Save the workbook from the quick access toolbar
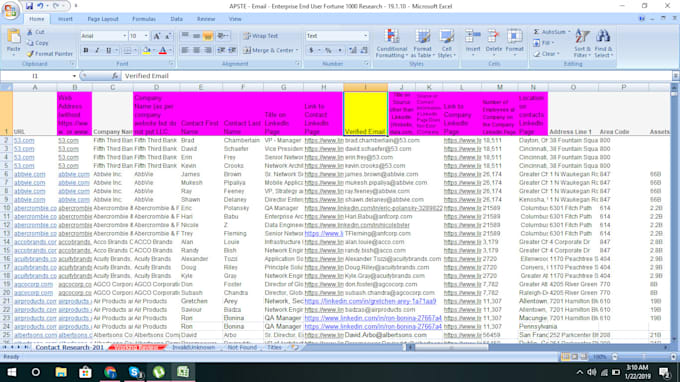The height and width of the screenshot is (382, 680). pyautogui.click(x=29, y=6)
